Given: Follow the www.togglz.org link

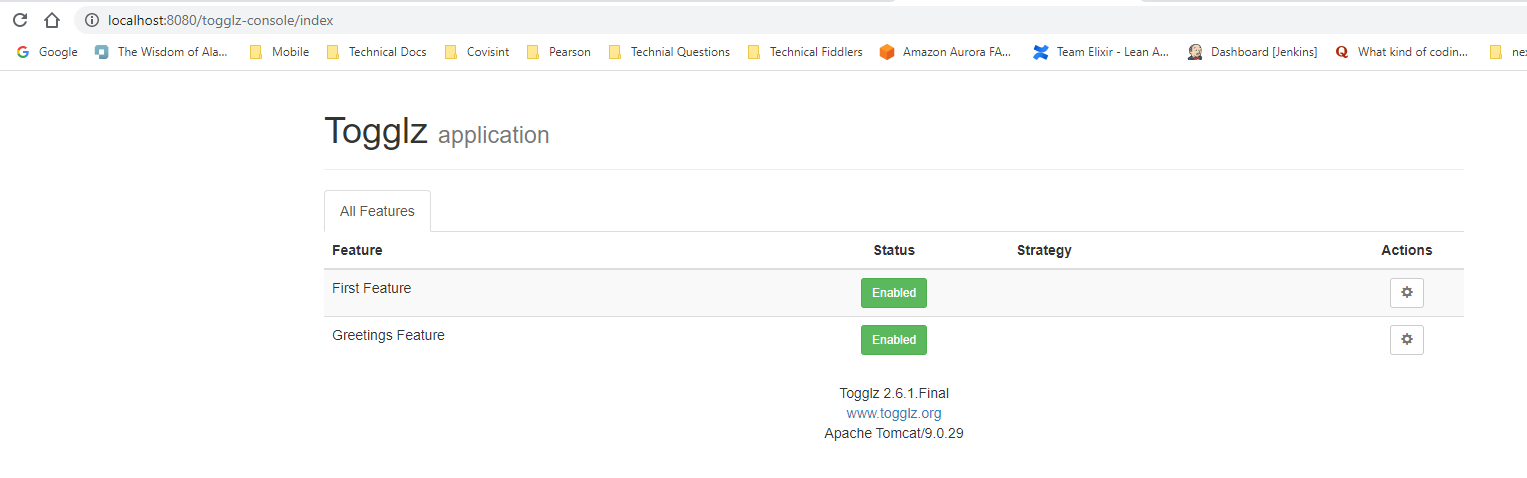Looking at the screenshot, I should pos(893,413).
